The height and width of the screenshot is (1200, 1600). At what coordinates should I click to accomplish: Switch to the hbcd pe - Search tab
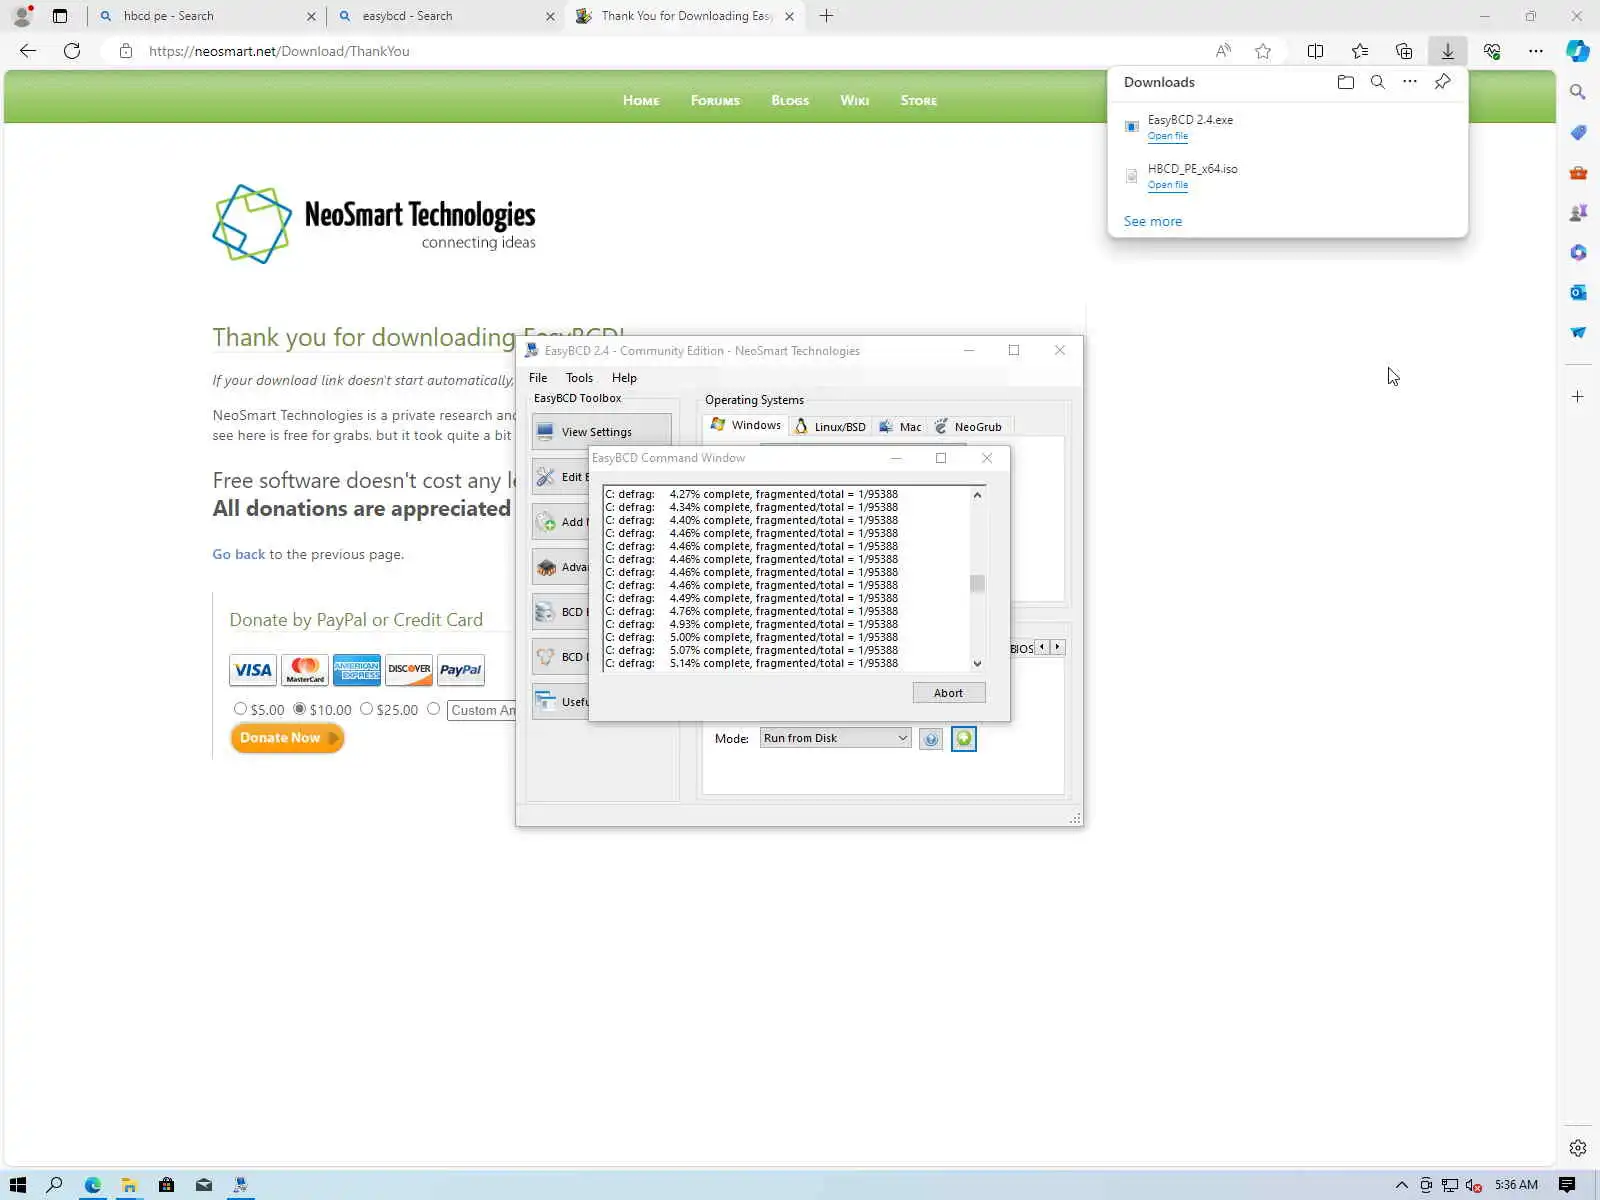207,16
